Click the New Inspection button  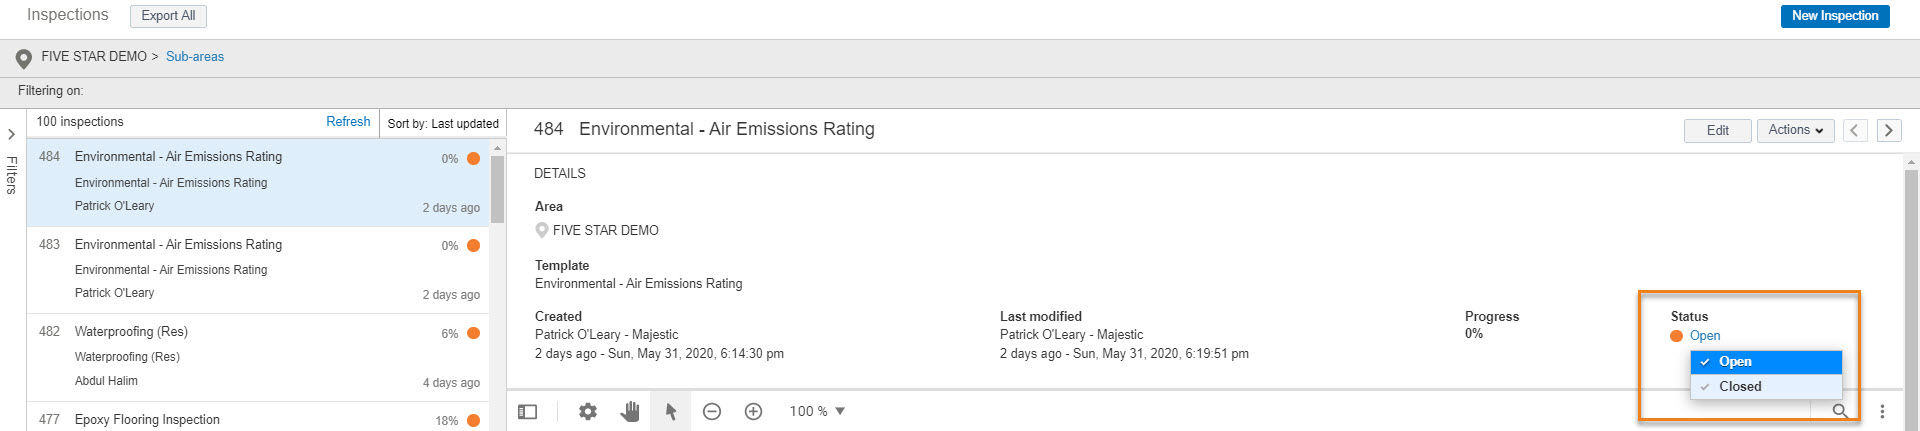(1835, 16)
